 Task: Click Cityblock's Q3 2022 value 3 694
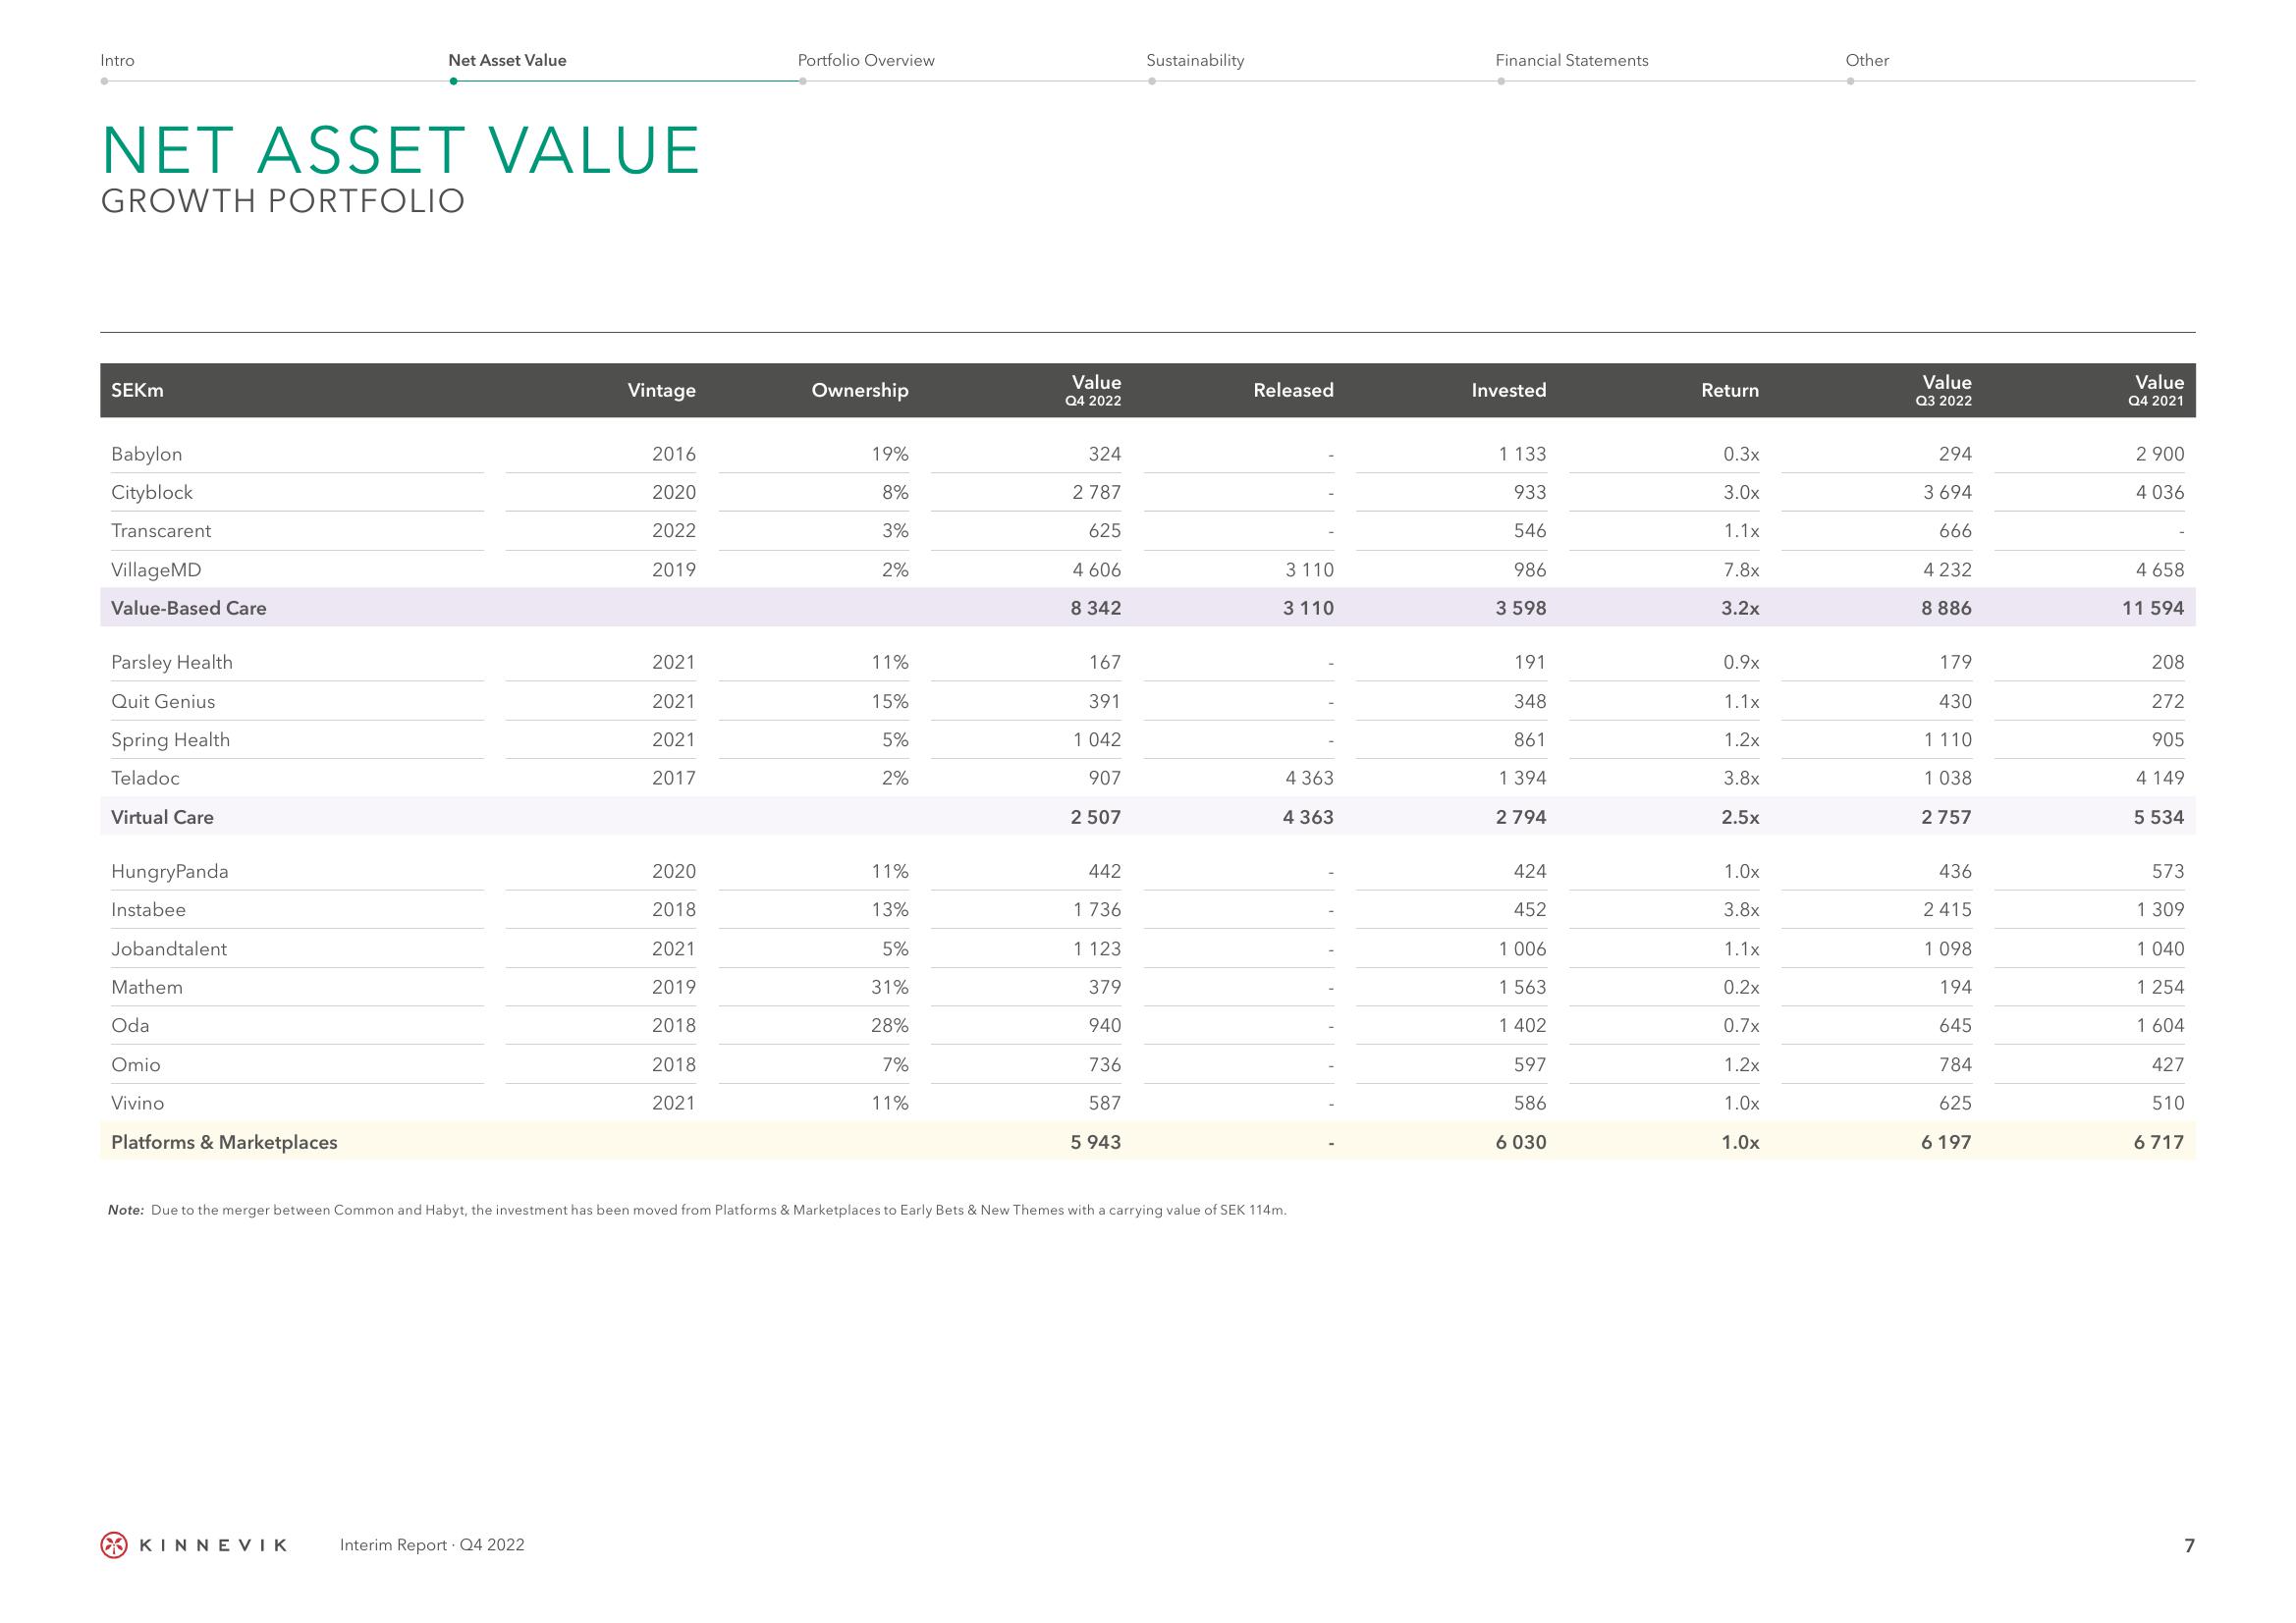tap(1947, 492)
